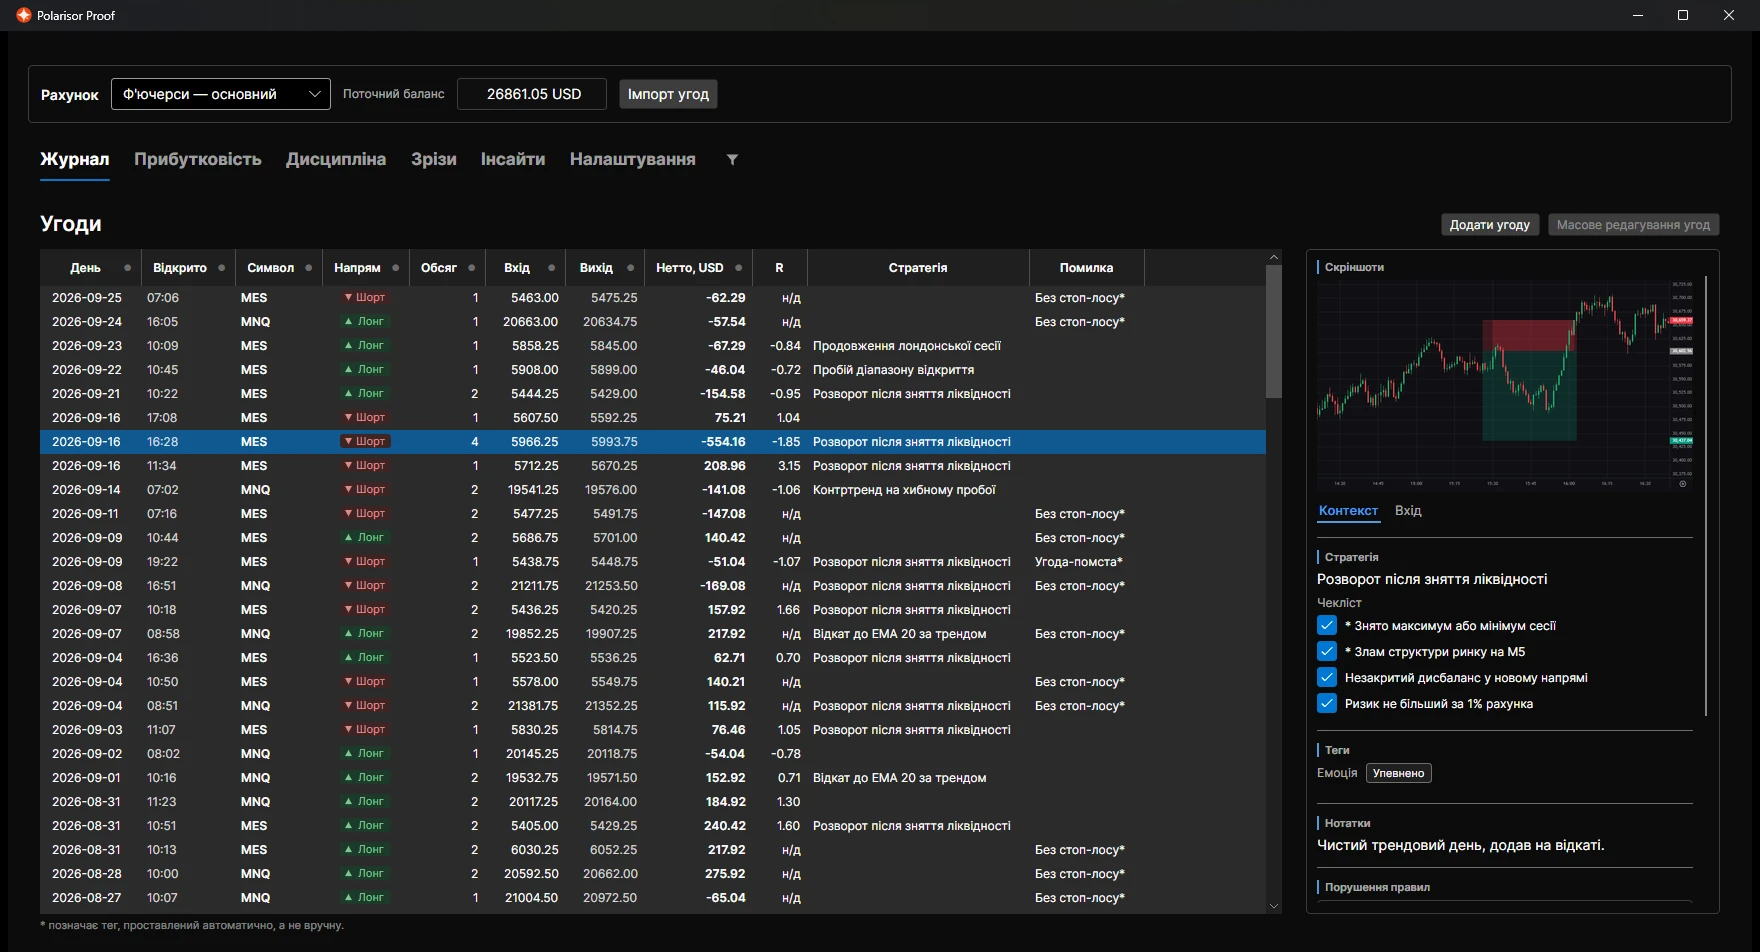Select the 2026-09-25 07:06 MES trade row
Image resolution: width=1760 pixels, height=952 pixels.
tap(653, 298)
